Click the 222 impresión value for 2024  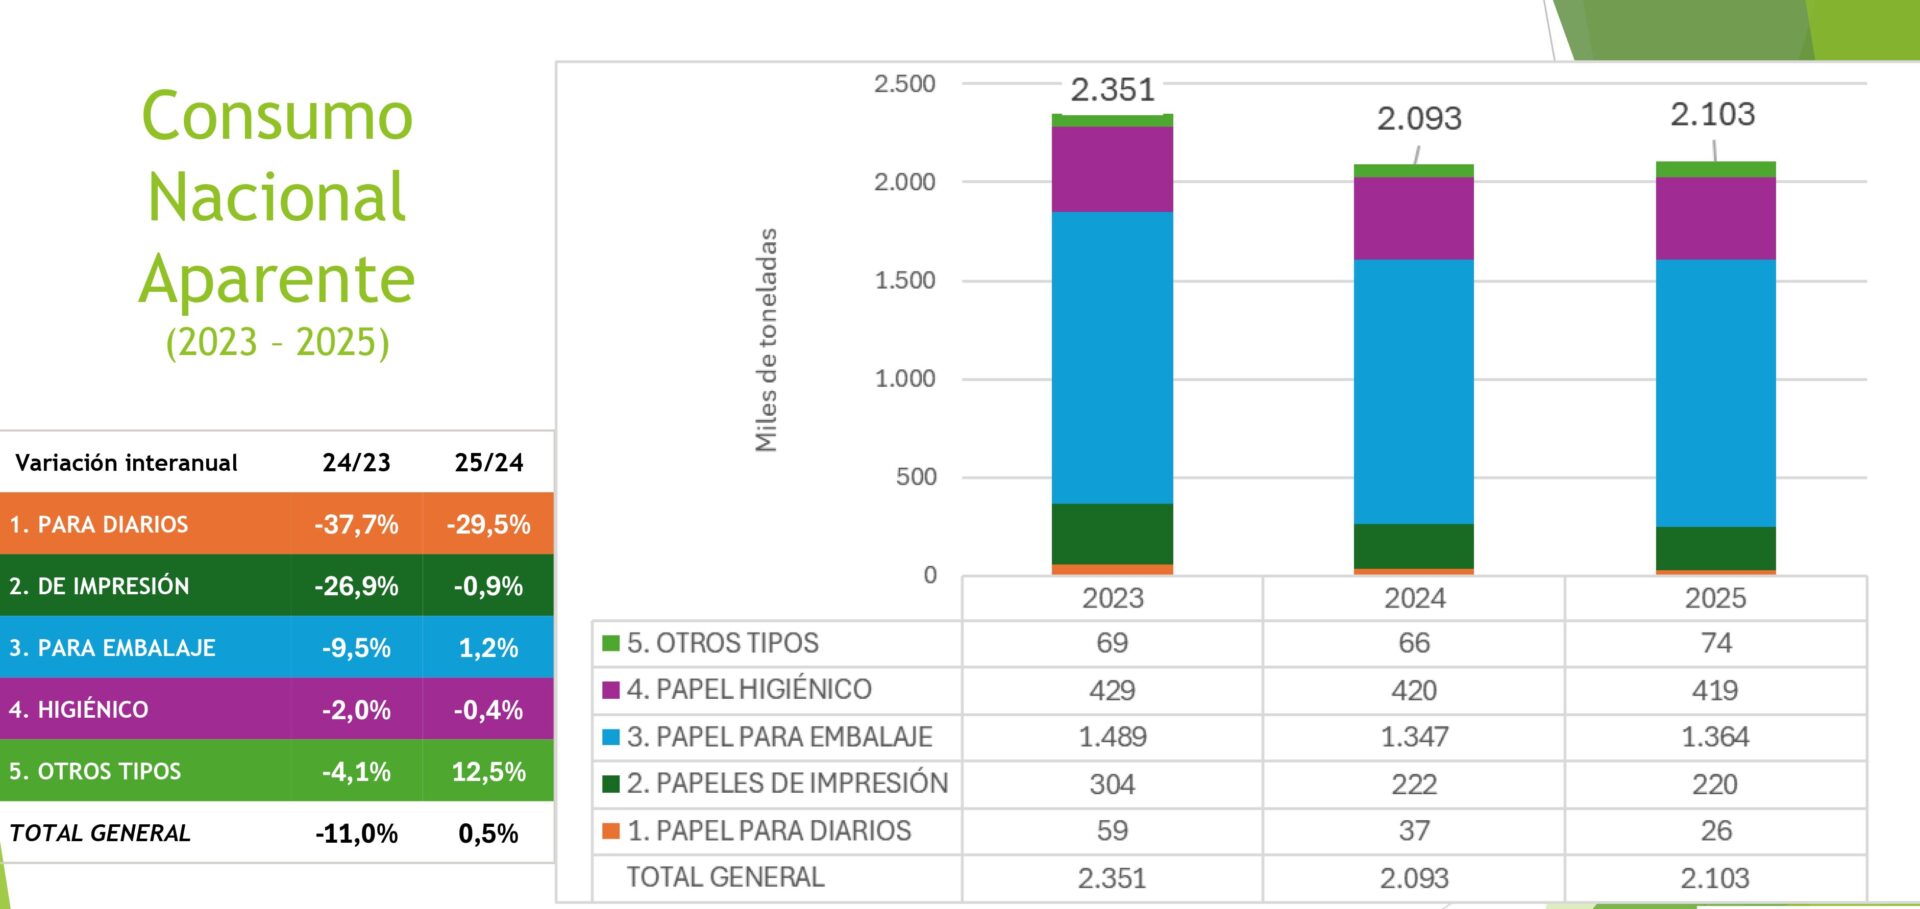click(1414, 784)
